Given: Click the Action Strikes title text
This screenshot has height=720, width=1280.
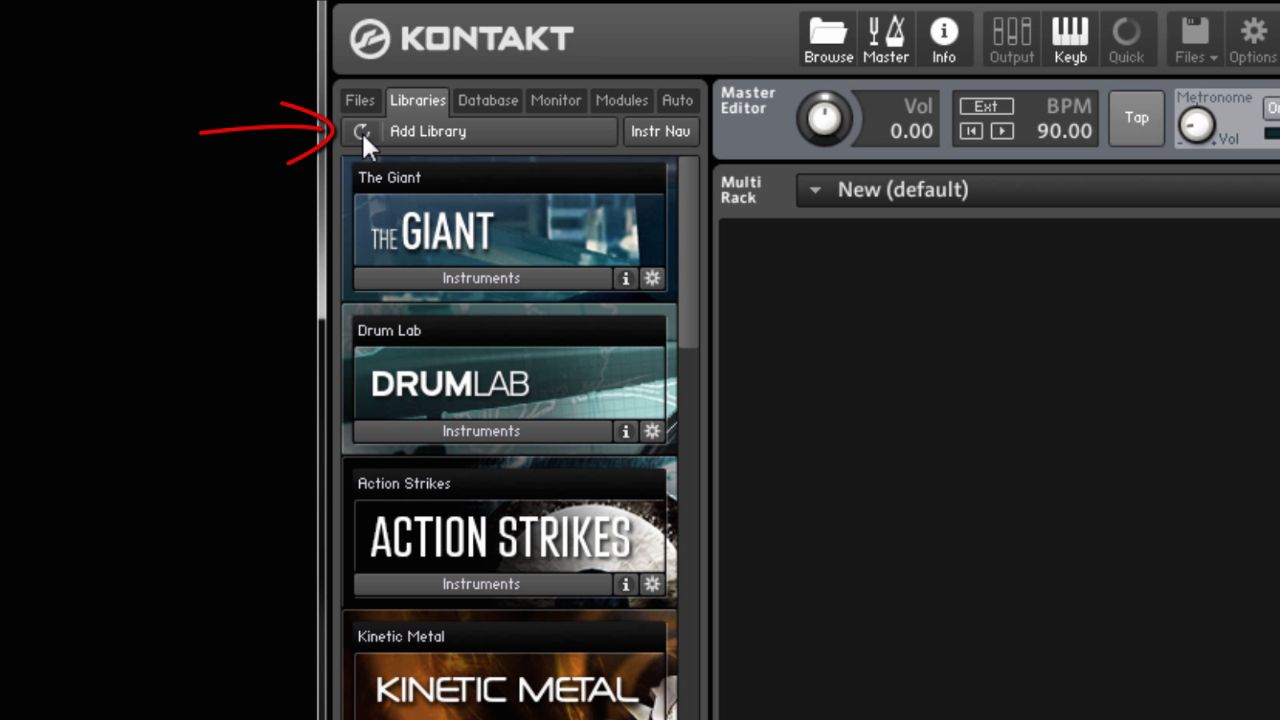Looking at the screenshot, I should pyautogui.click(x=404, y=483).
